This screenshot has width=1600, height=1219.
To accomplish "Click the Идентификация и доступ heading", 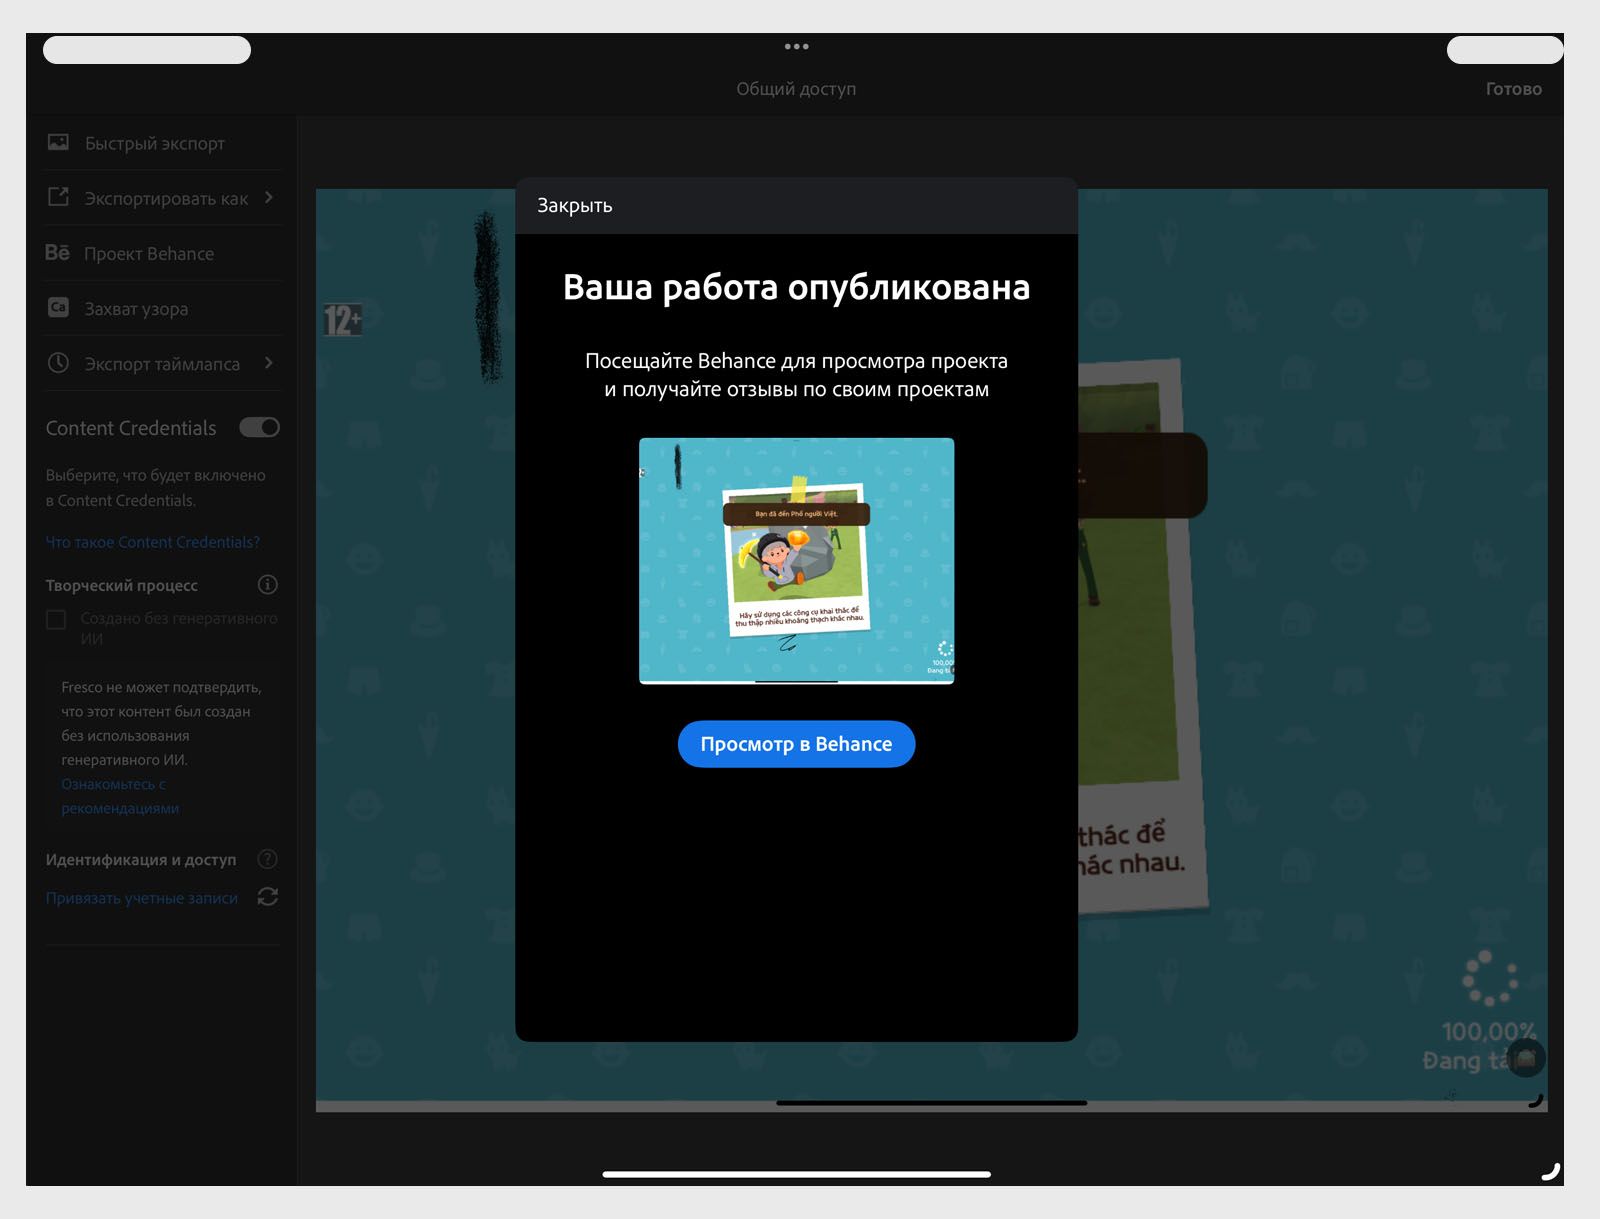I will point(141,860).
